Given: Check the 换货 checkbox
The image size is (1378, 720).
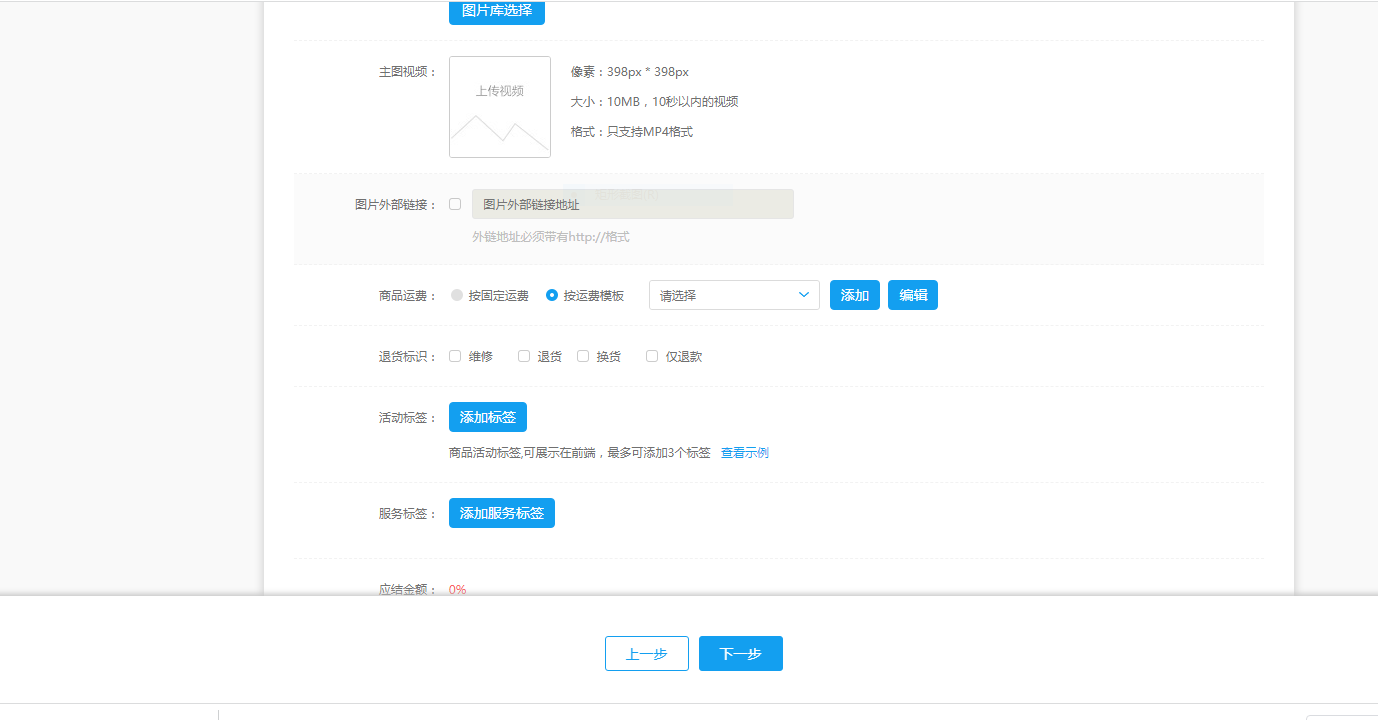Looking at the screenshot, I should tap(583, 356).
